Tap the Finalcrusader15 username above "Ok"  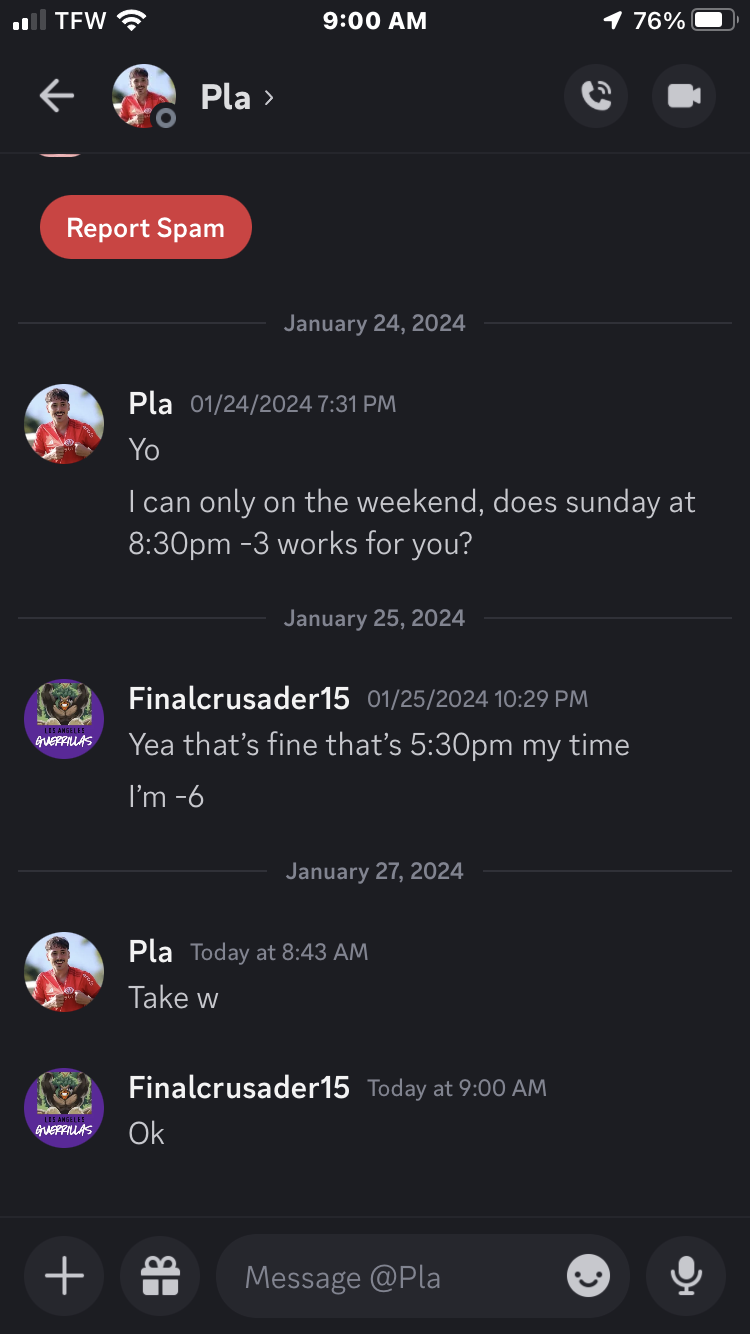coord(239,1088)
